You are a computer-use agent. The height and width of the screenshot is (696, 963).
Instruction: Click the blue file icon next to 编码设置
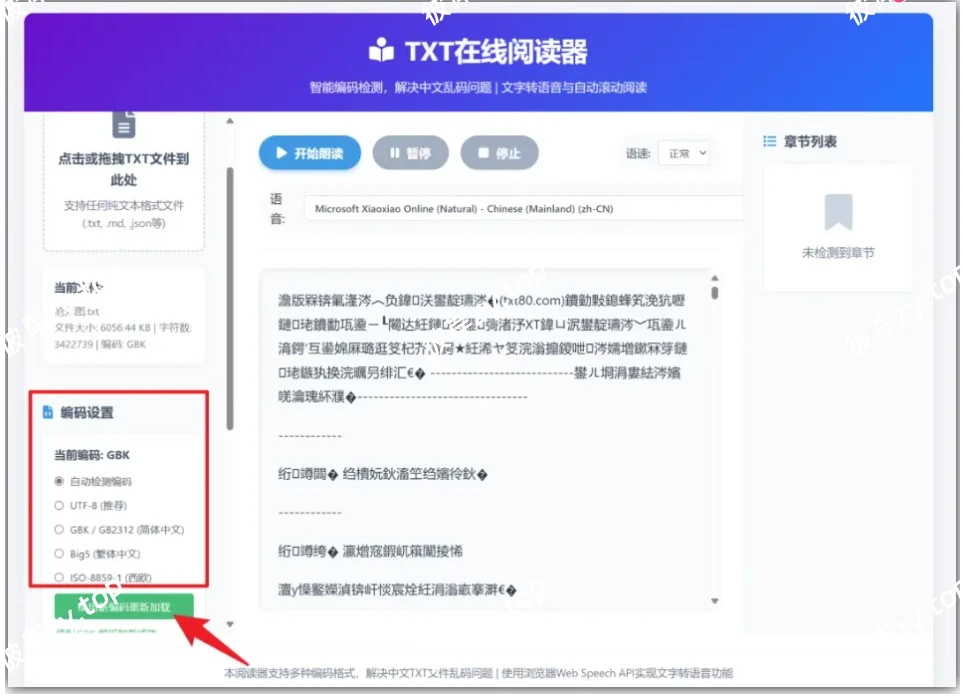(x=47, y=412)
